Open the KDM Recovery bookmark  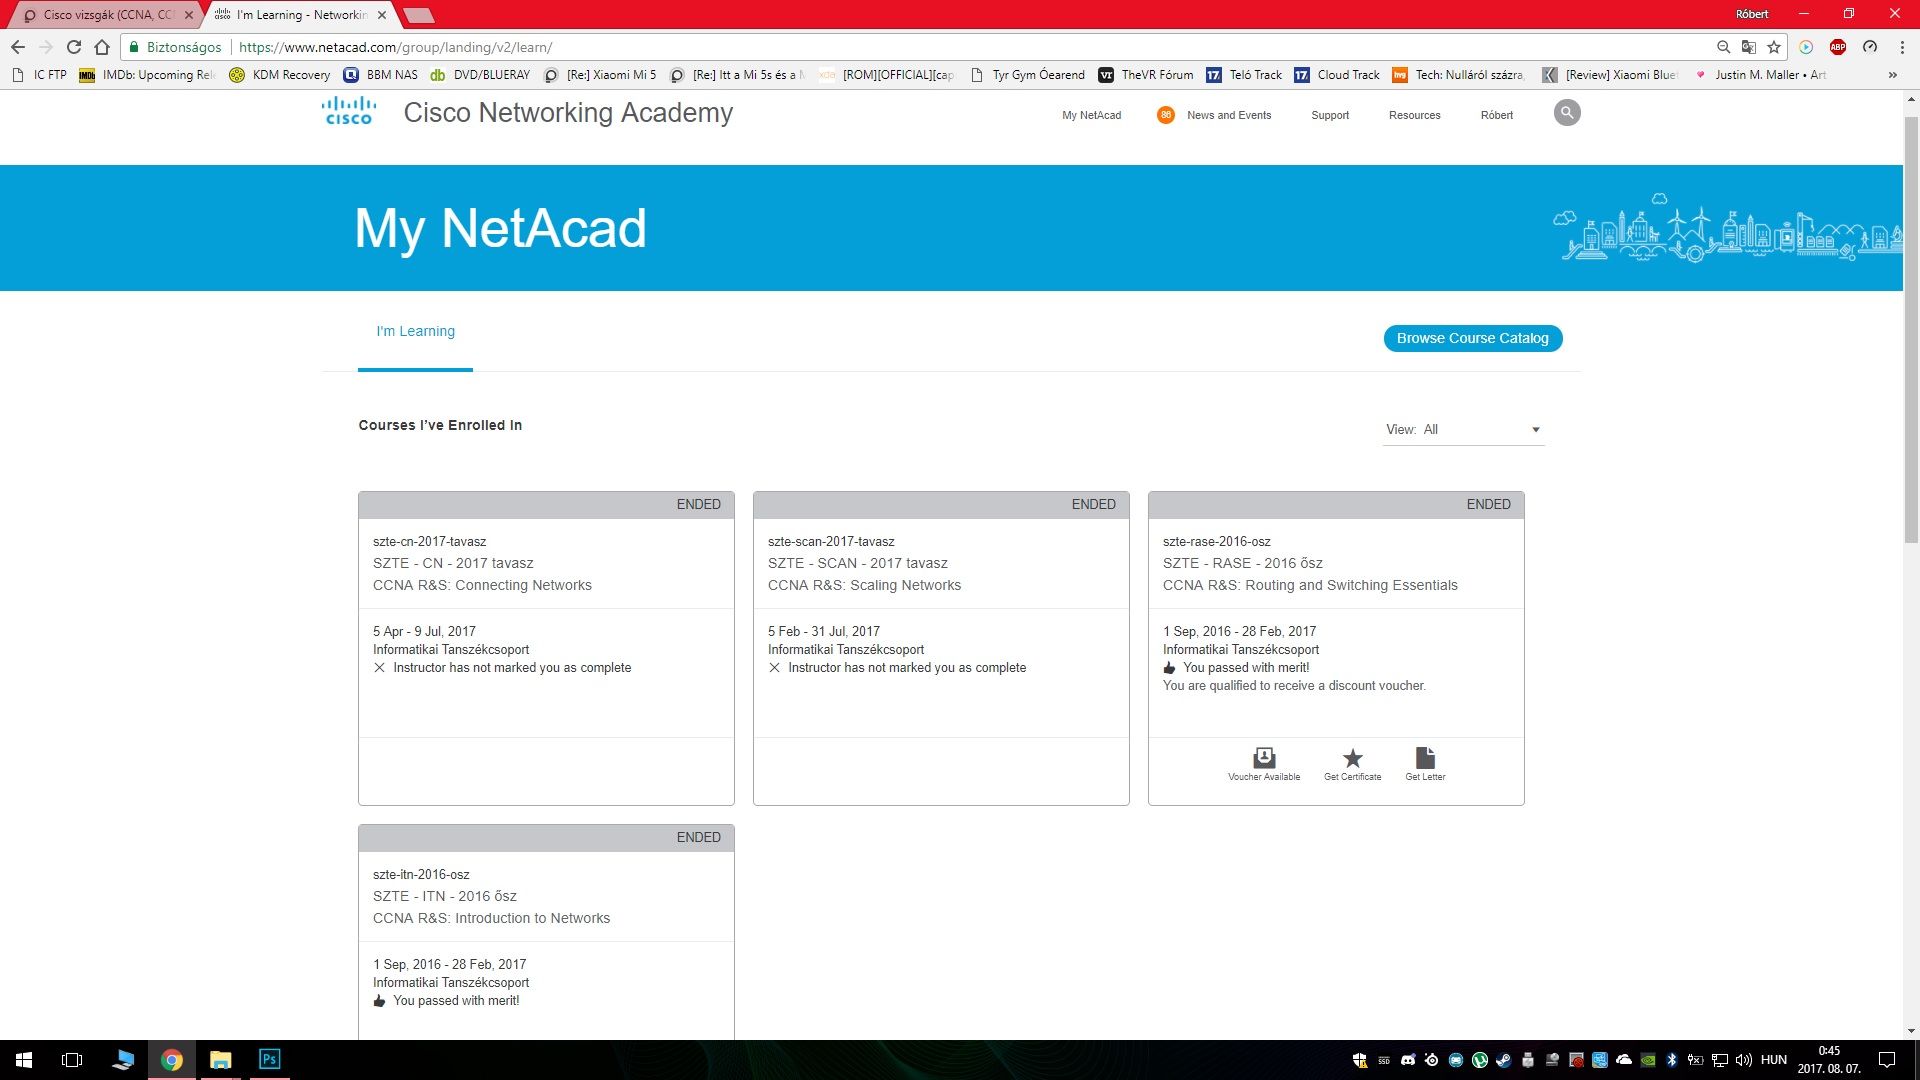[280, 75]
